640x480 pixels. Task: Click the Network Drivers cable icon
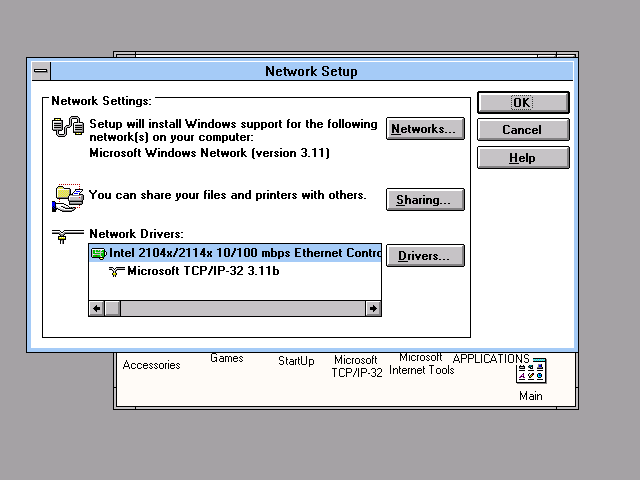[x=67, y=236]
